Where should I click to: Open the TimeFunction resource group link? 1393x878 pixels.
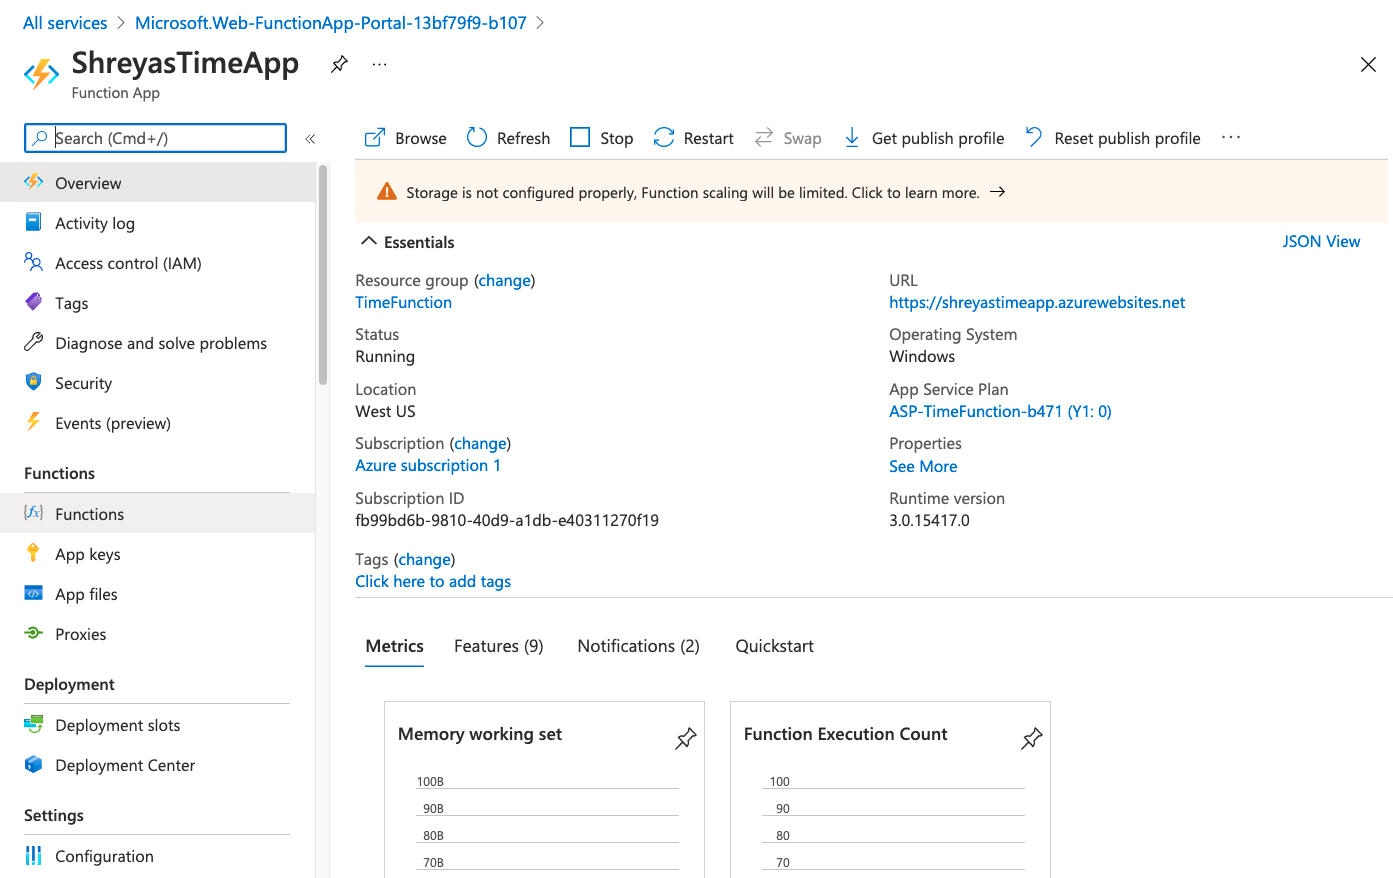click(404, 302)
